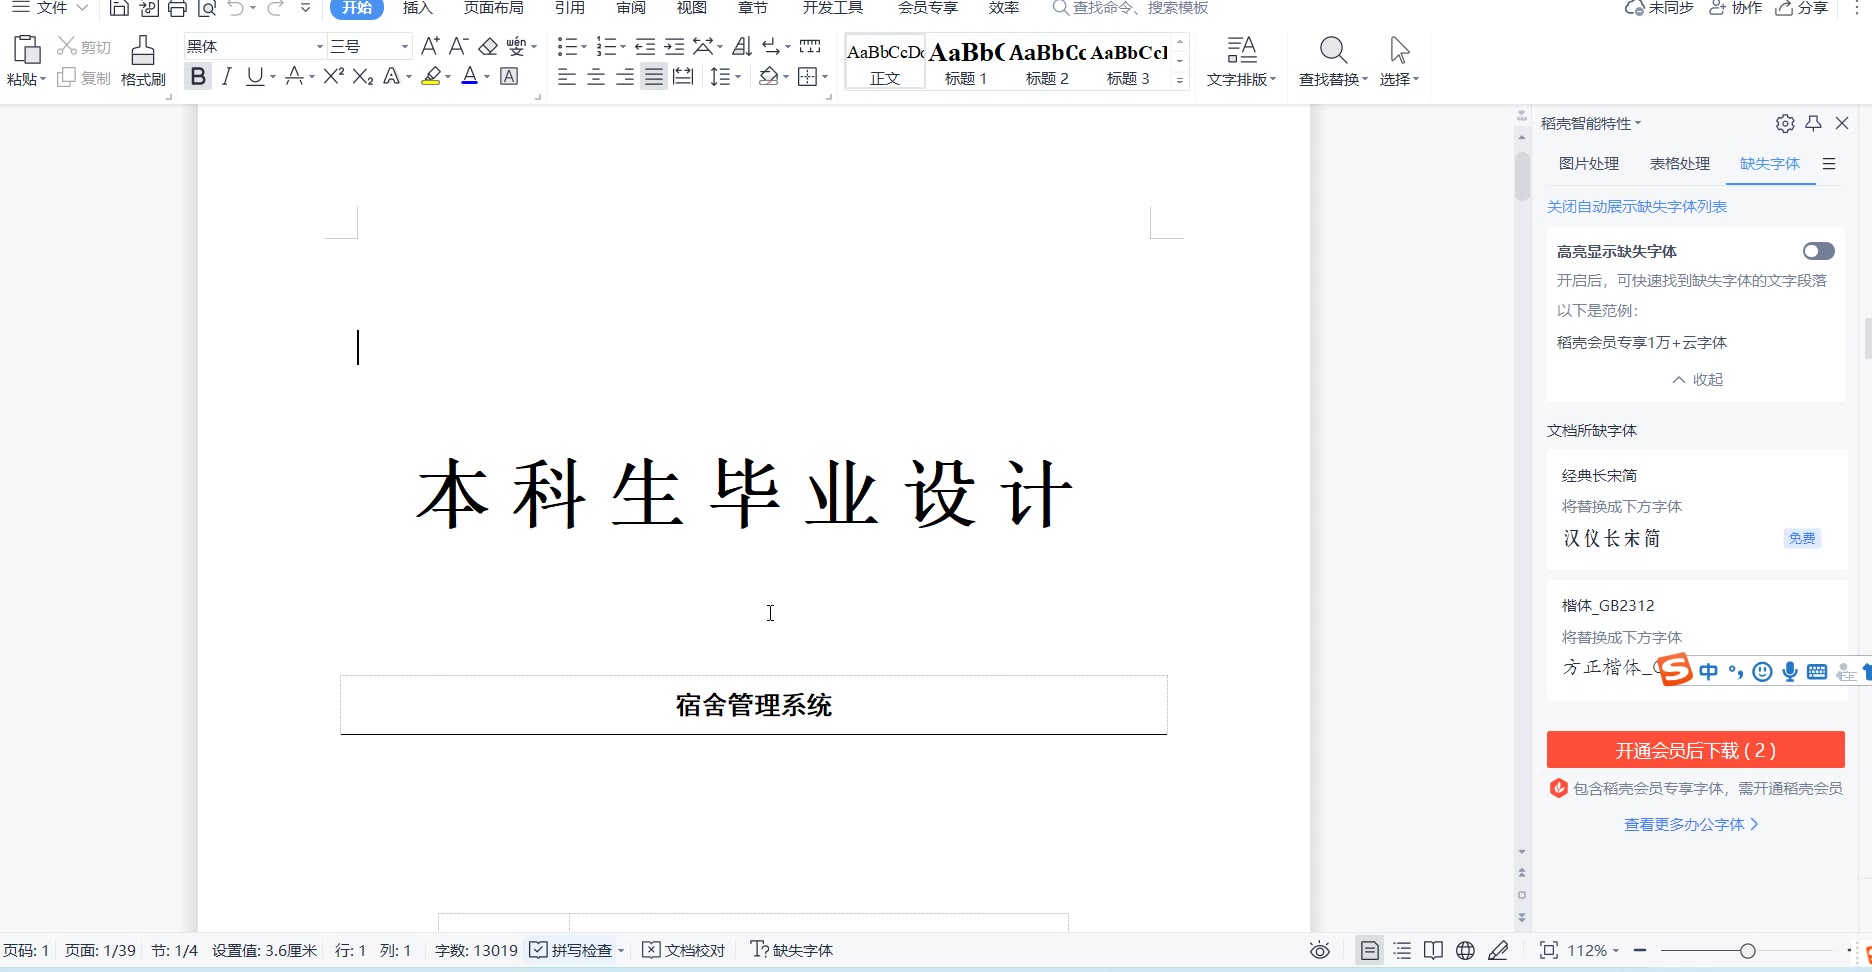Apply character border icon
The height and width of the screenshot is (972, 1872).
click(x=509, y=76)
